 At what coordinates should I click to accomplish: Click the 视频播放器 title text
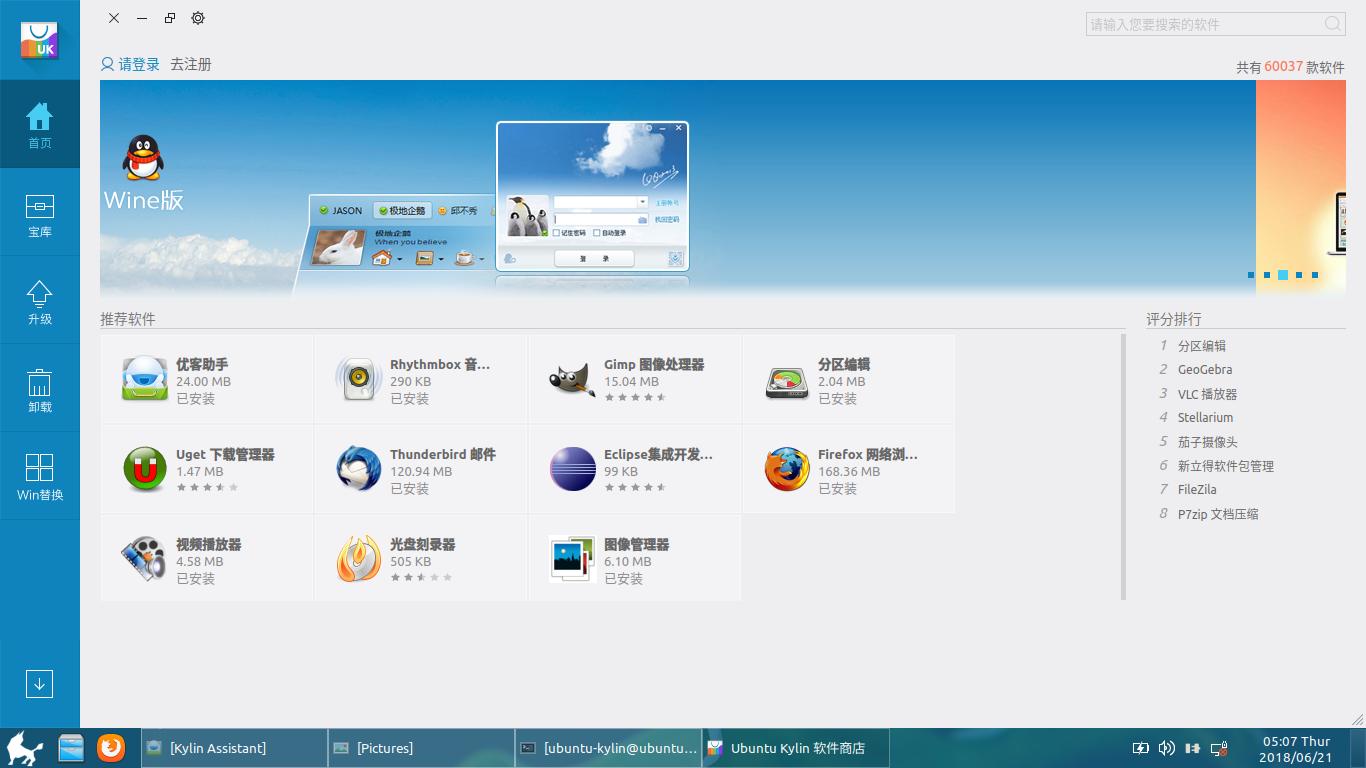tap(209, 545)
